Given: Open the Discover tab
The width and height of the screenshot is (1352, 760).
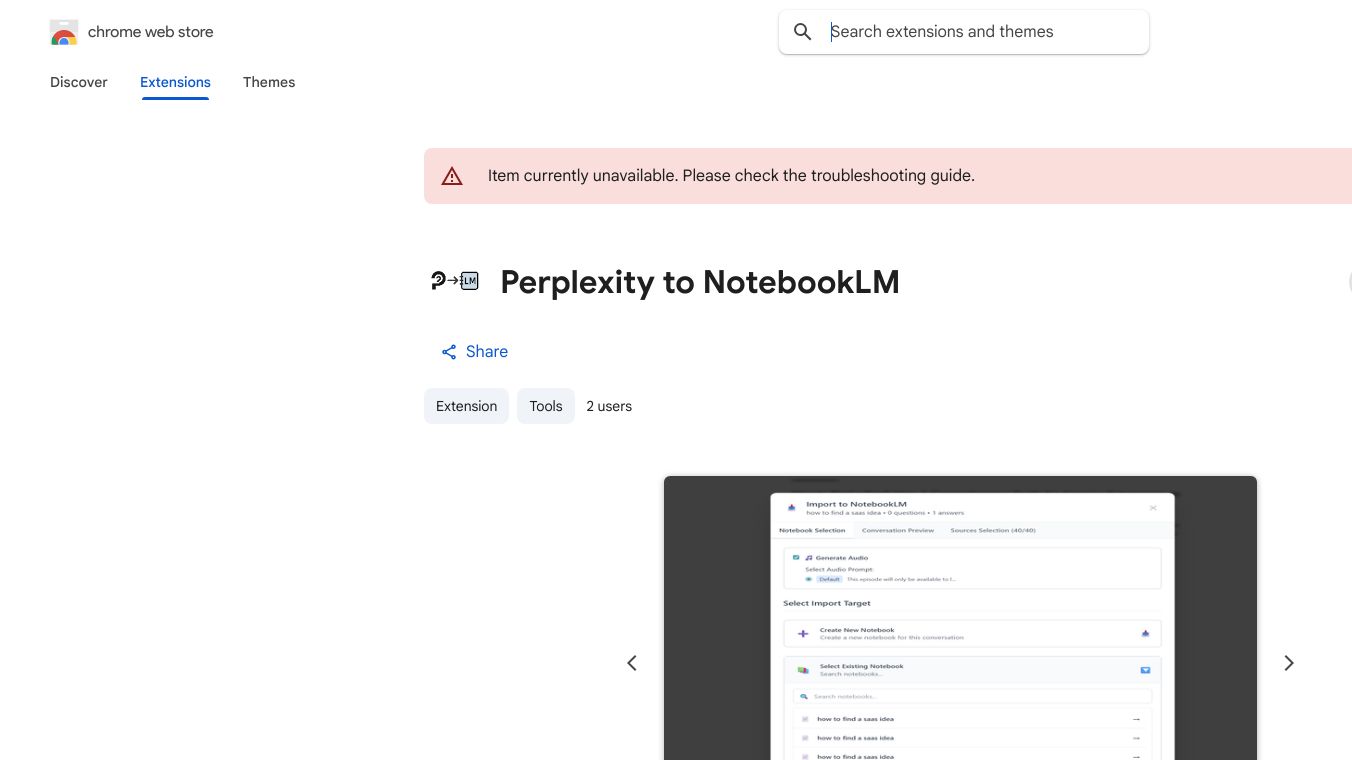Looking at the screenshot, I should 79,82.
